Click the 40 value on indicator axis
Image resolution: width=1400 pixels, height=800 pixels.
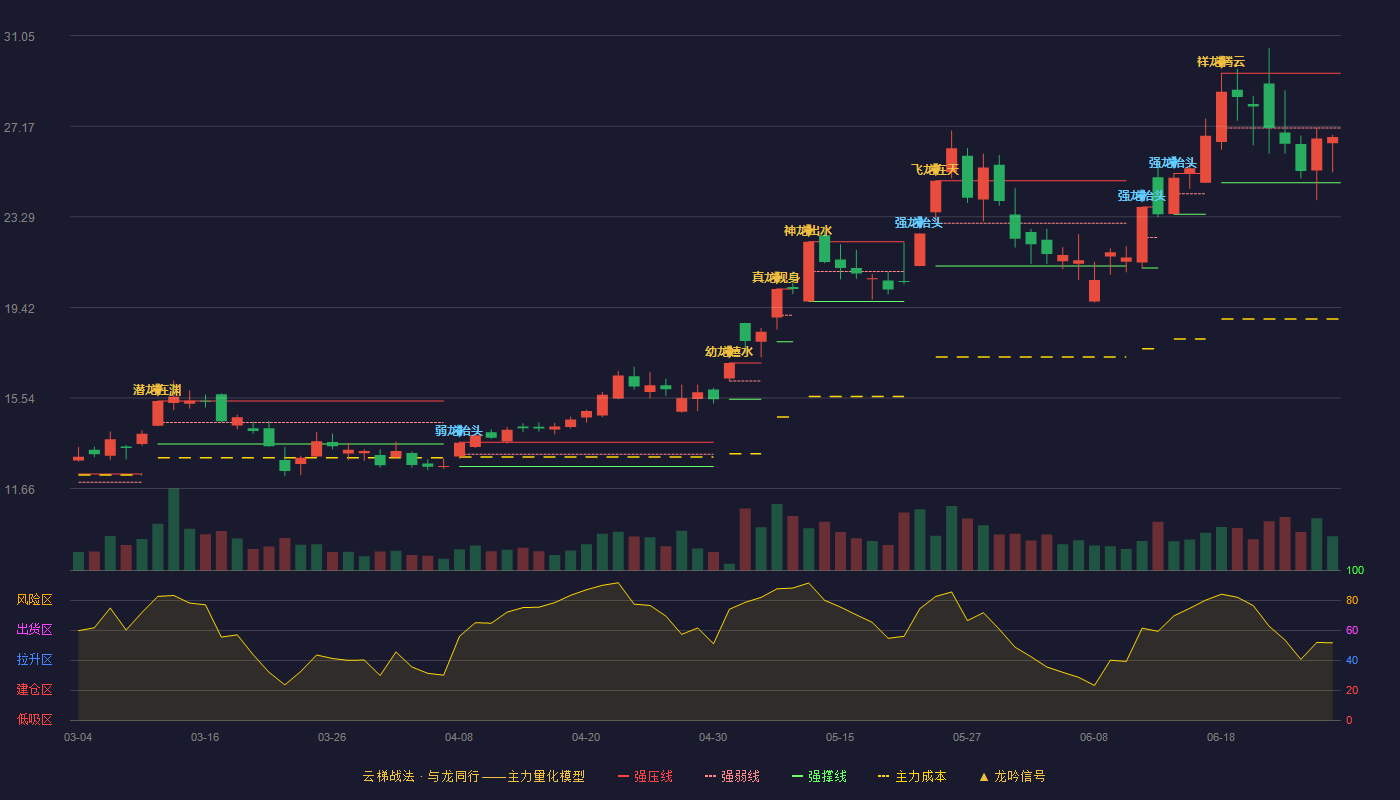(x=1352, y=661)
